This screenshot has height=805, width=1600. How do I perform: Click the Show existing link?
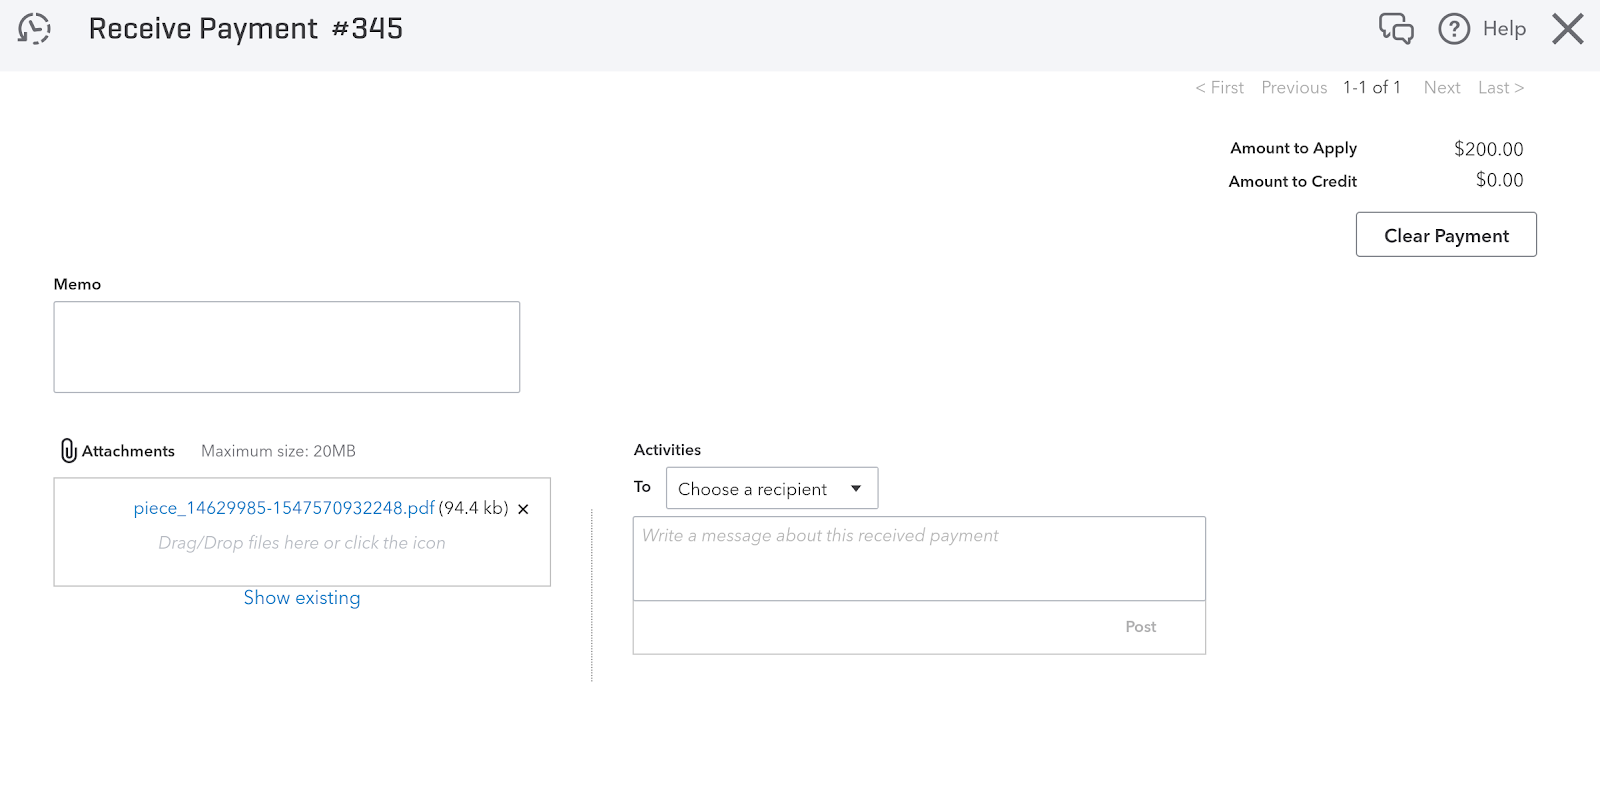click(x=302, y=598)
